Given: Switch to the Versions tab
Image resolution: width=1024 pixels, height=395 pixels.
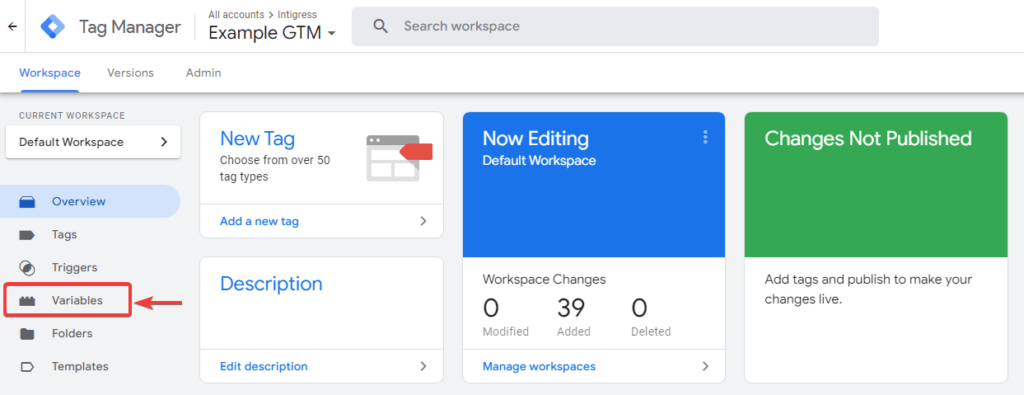Looking at the screenshot, I should click(131, 73).
